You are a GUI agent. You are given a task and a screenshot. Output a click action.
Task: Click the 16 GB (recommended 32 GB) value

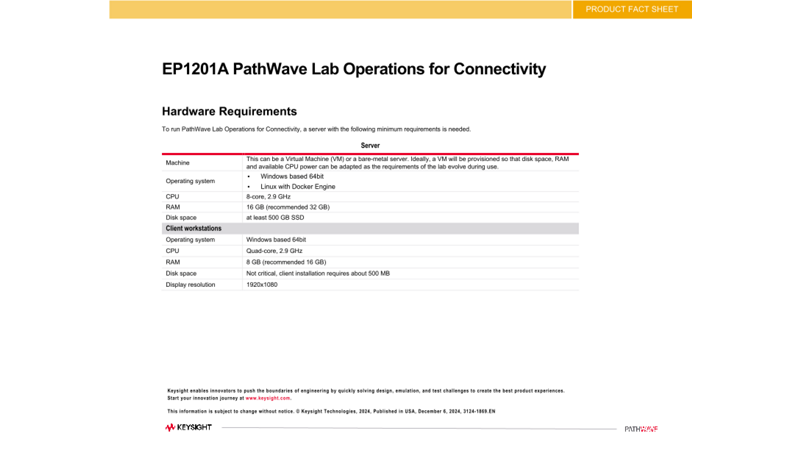(x=288, y=207)
